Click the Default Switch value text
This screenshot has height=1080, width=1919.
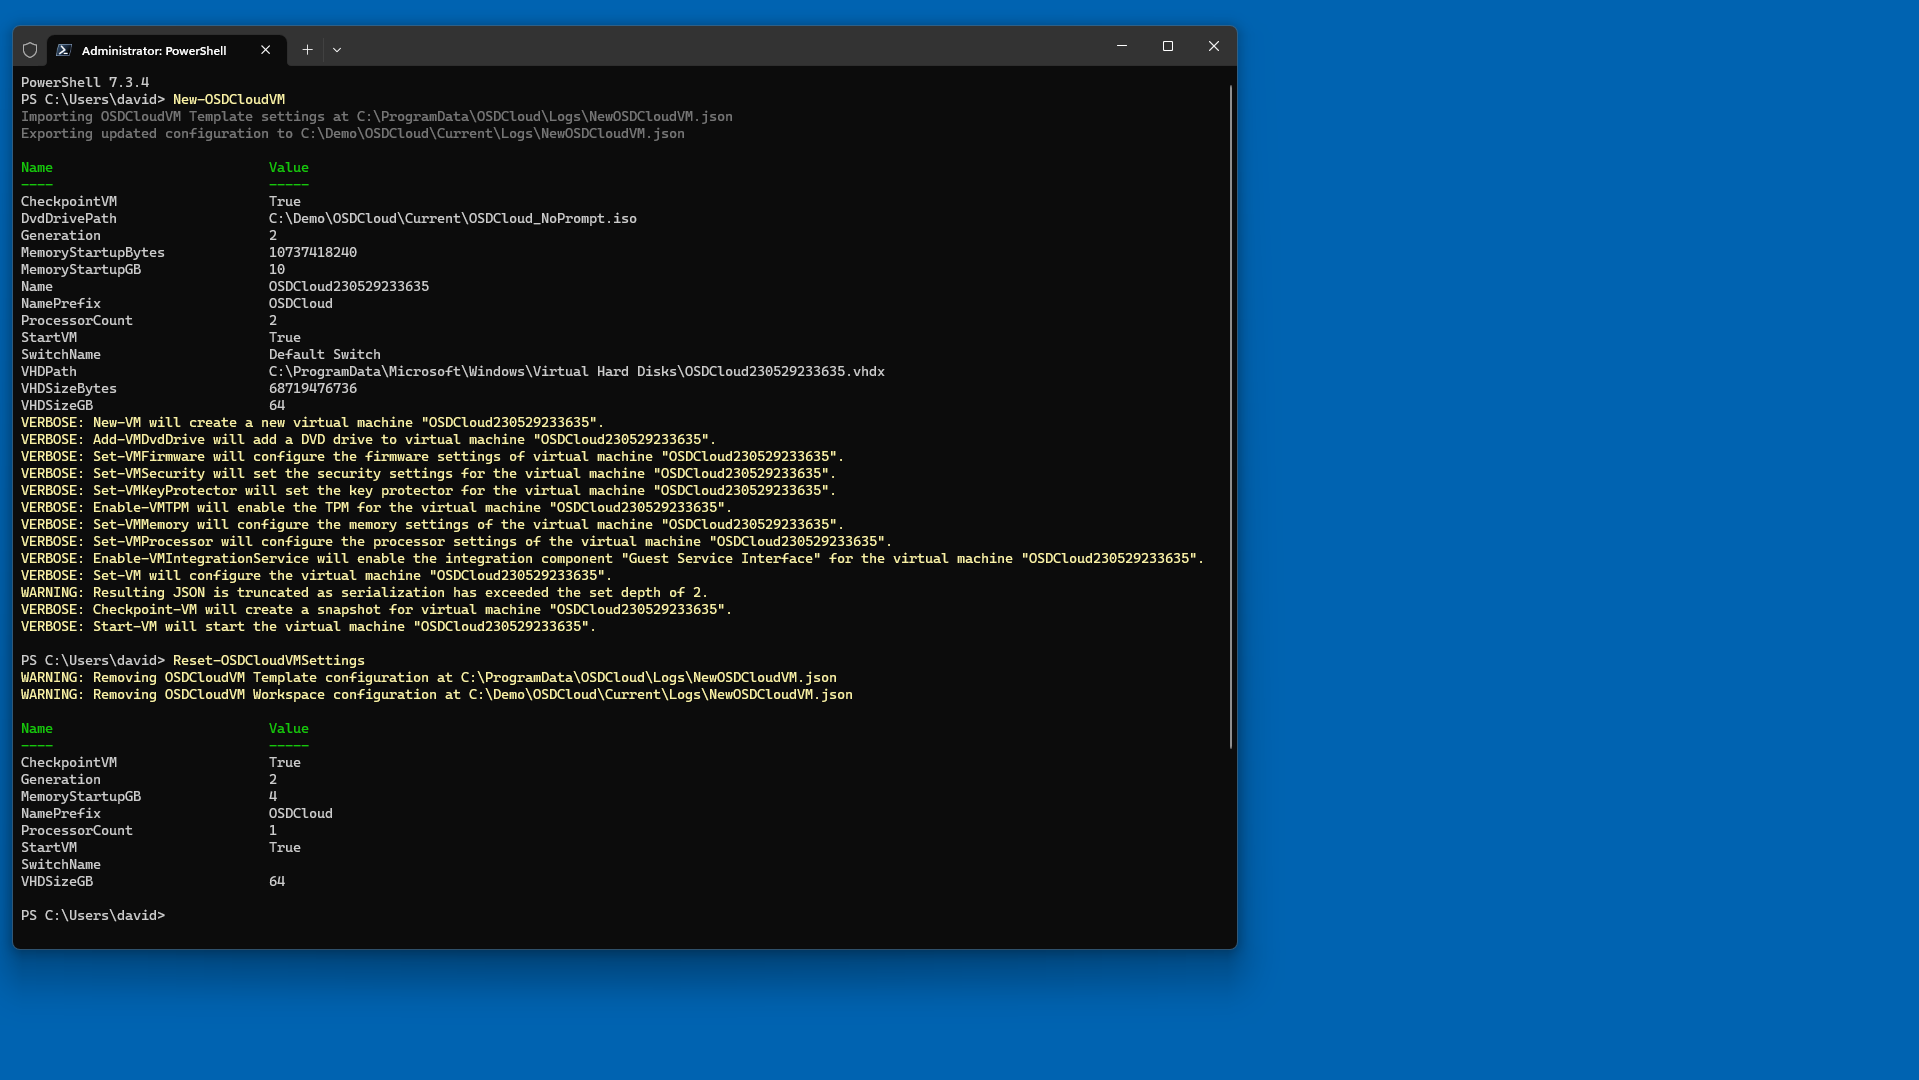tap(325, 355)
